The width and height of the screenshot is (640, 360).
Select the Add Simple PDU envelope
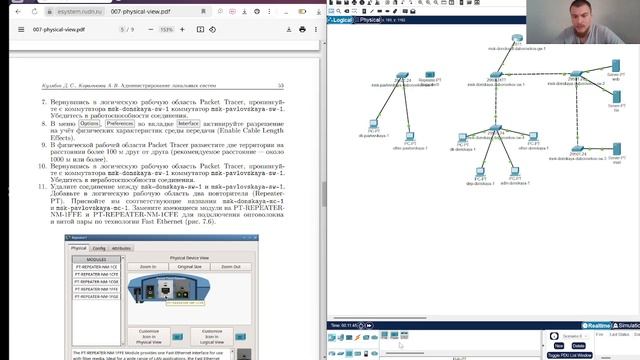point(405,11)
